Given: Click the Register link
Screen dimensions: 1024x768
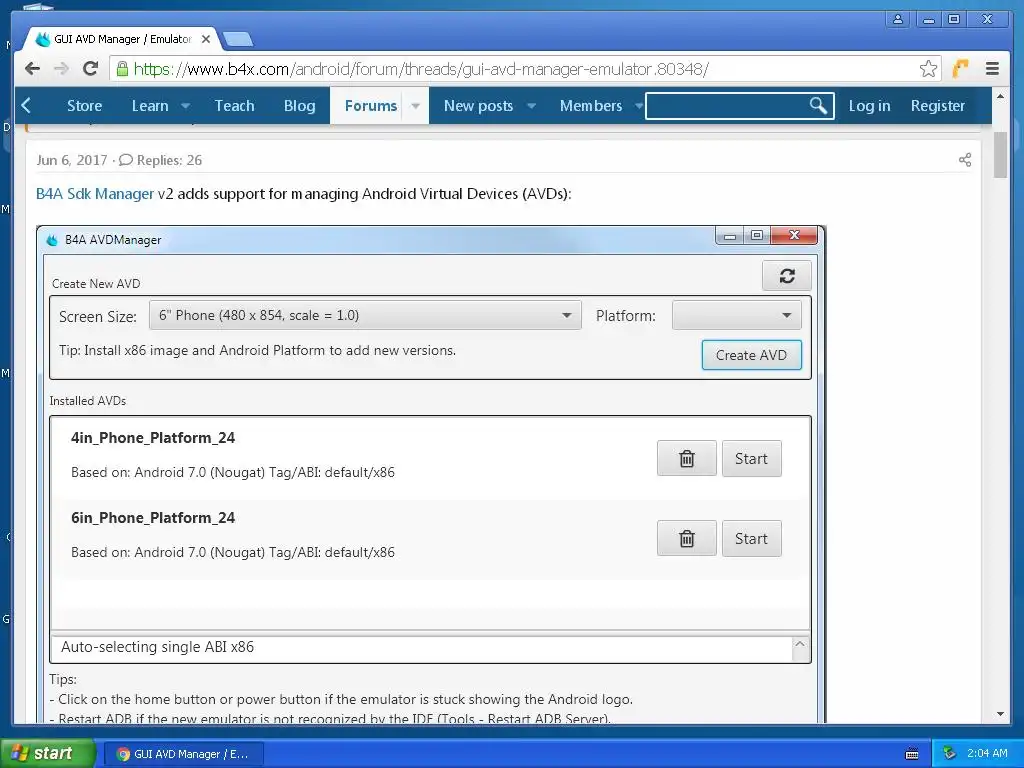Looking at the screenshot, I should pyautogui.click(x=937, y=106).
